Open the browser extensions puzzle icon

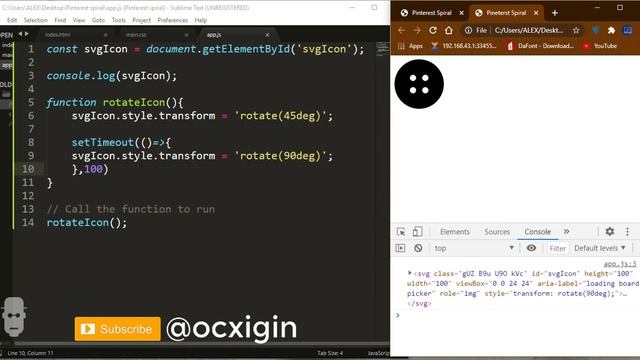pyautogui.click(x=611, y=30)
